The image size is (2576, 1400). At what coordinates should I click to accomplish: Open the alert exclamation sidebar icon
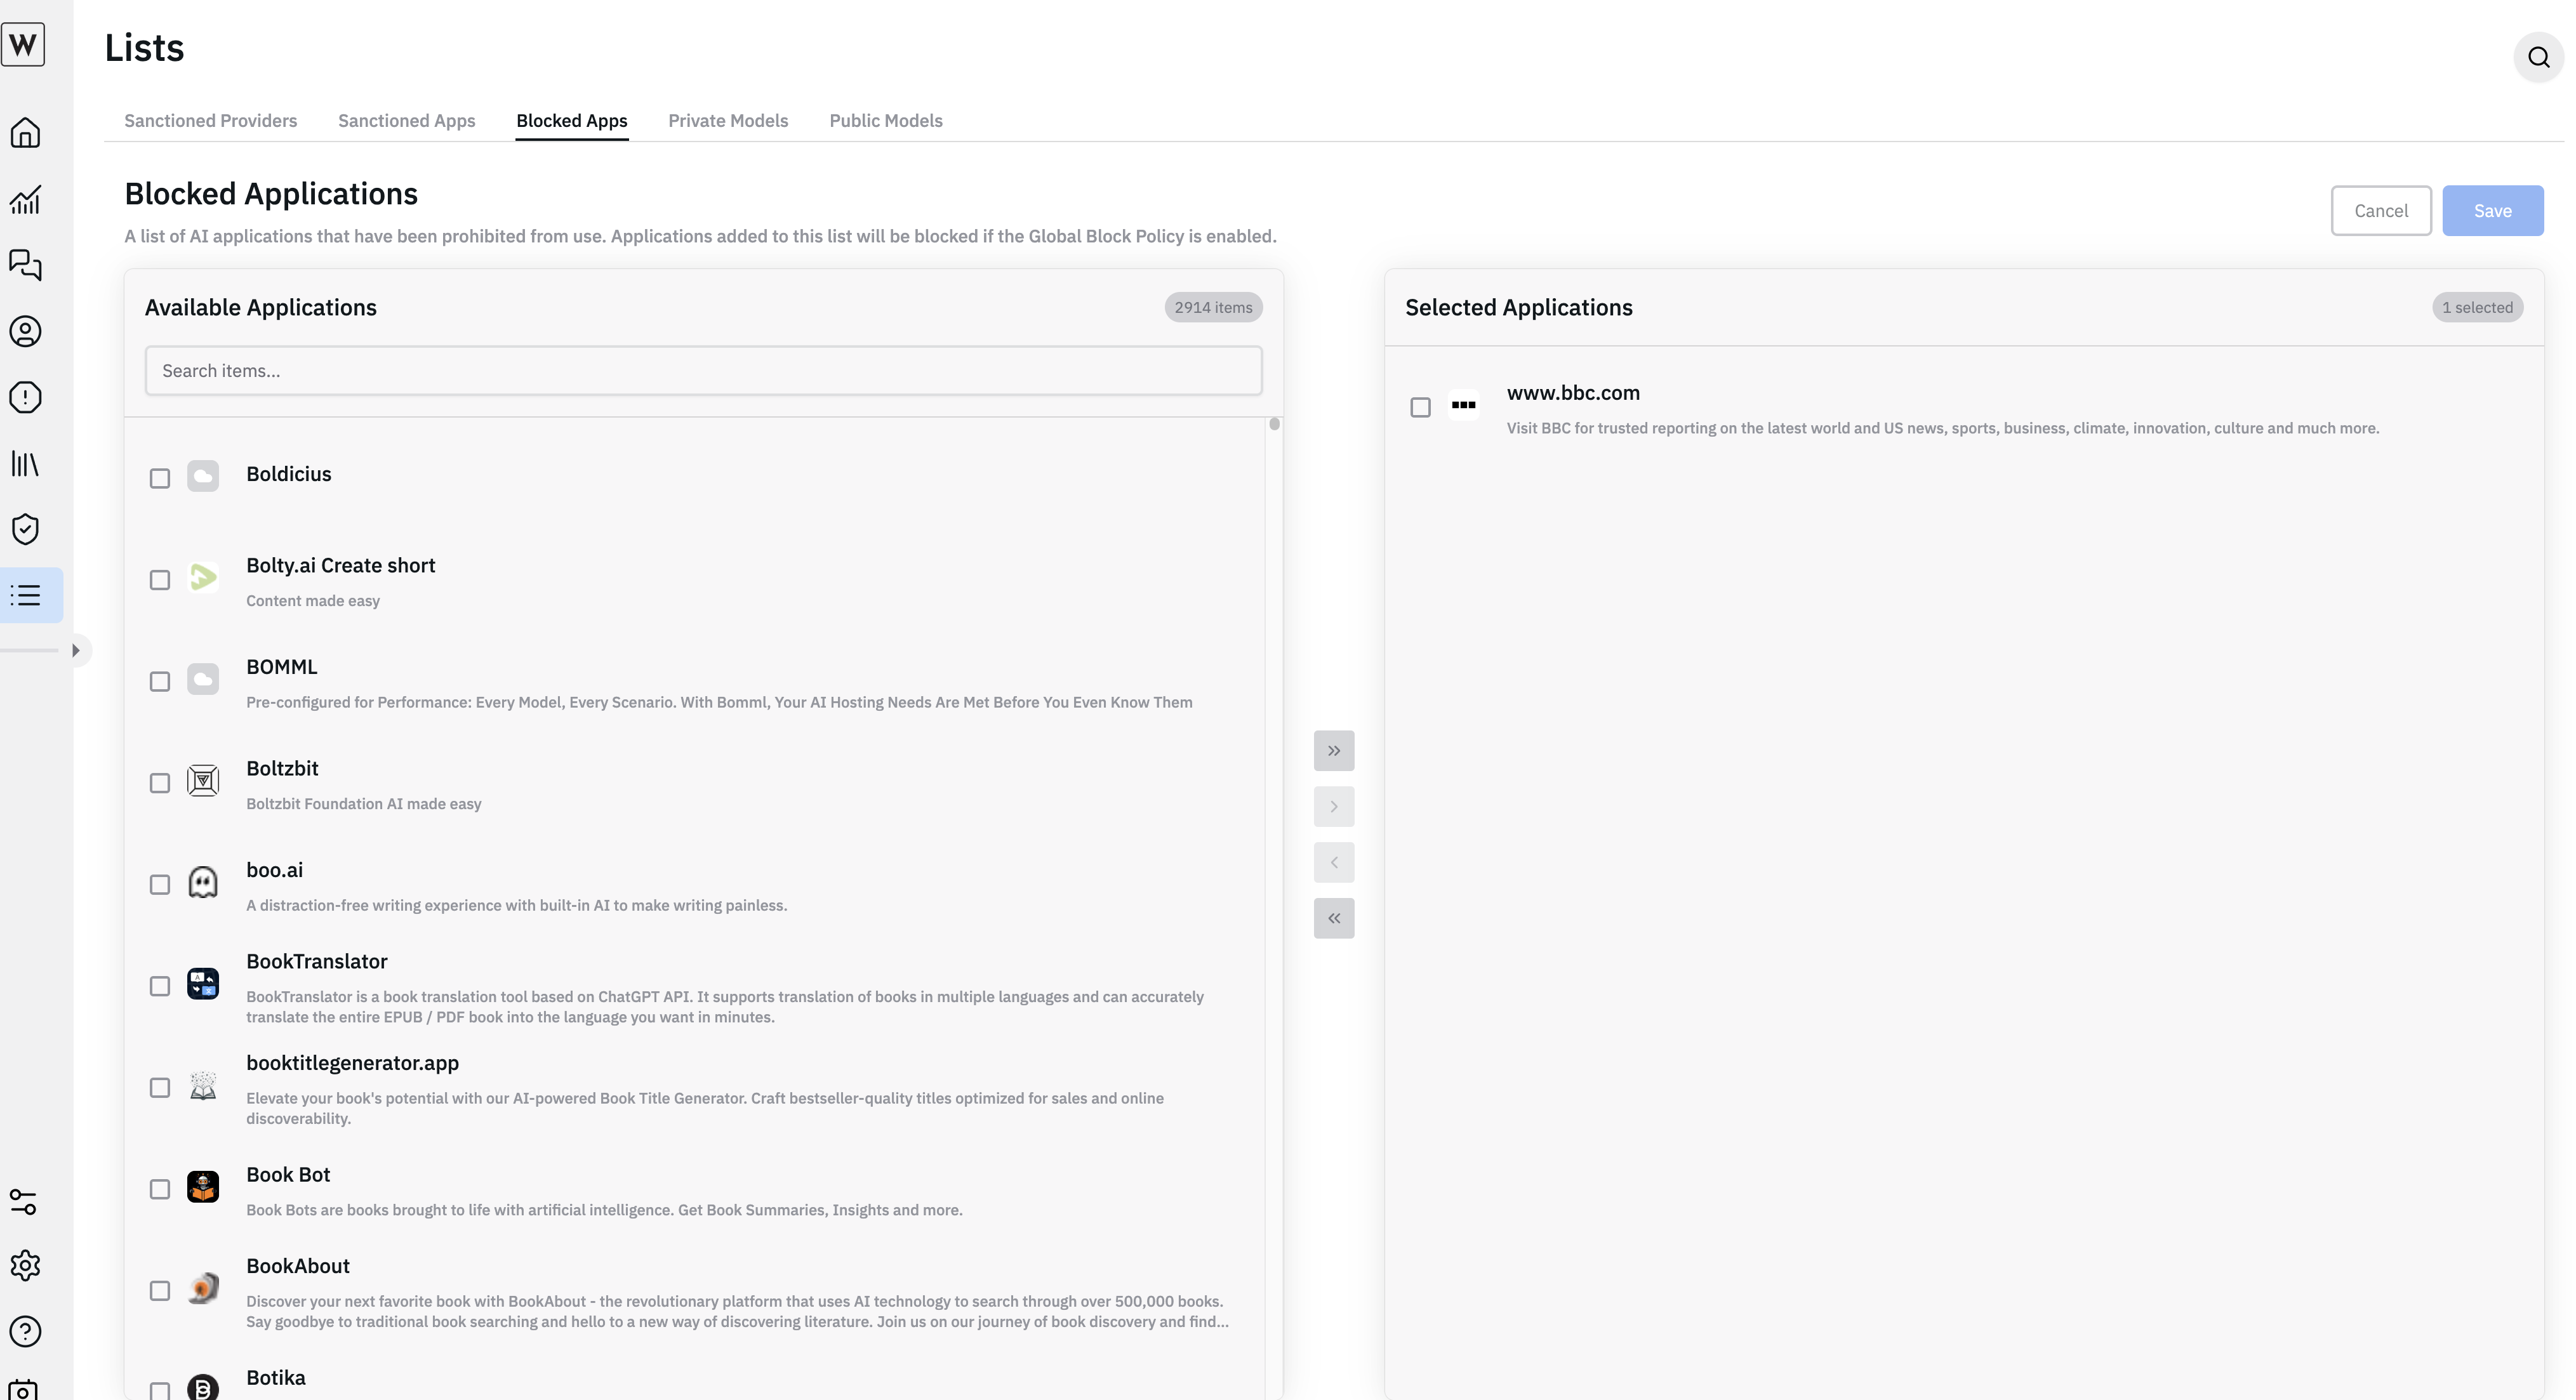(25, 397)
